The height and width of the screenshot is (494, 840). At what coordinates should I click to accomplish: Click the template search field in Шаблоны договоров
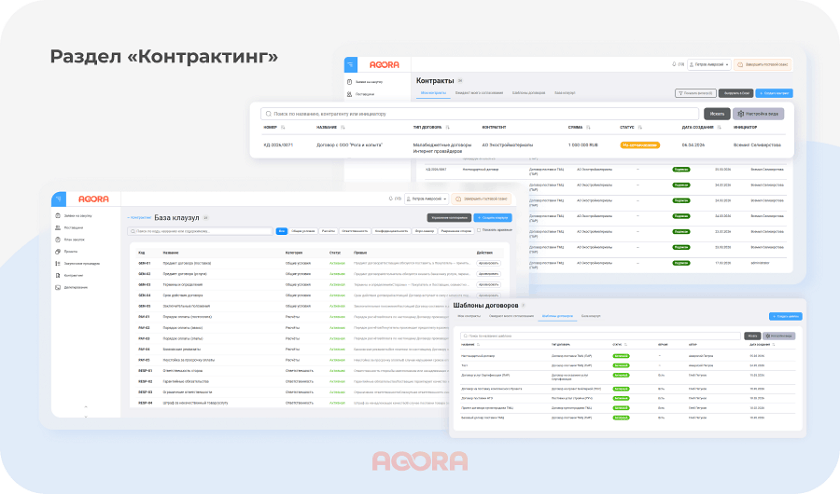click(x=601, y=336)
